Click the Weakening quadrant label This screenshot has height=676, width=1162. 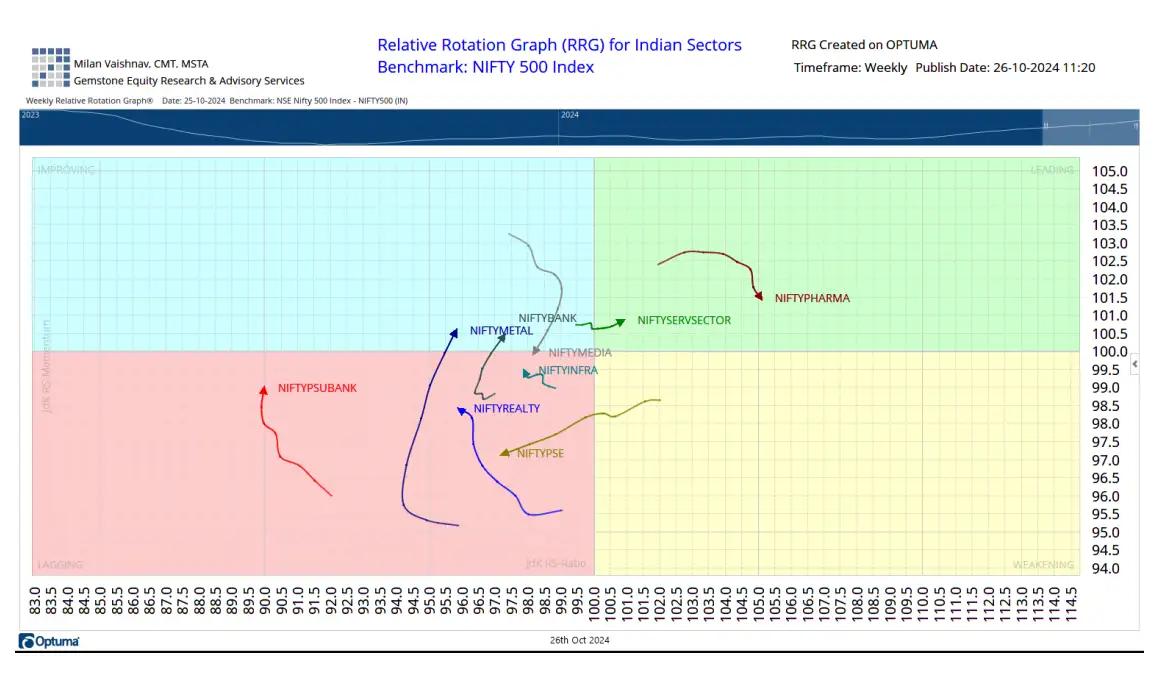click(1042, 565)
